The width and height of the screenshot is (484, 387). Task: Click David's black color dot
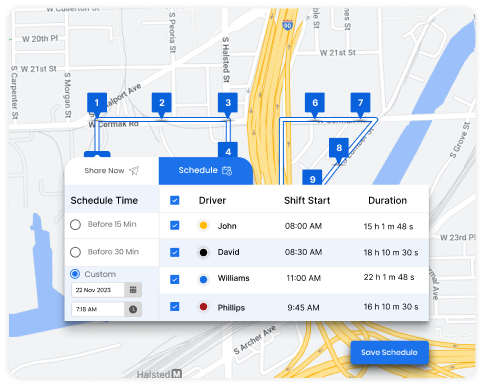coord(203,252)
